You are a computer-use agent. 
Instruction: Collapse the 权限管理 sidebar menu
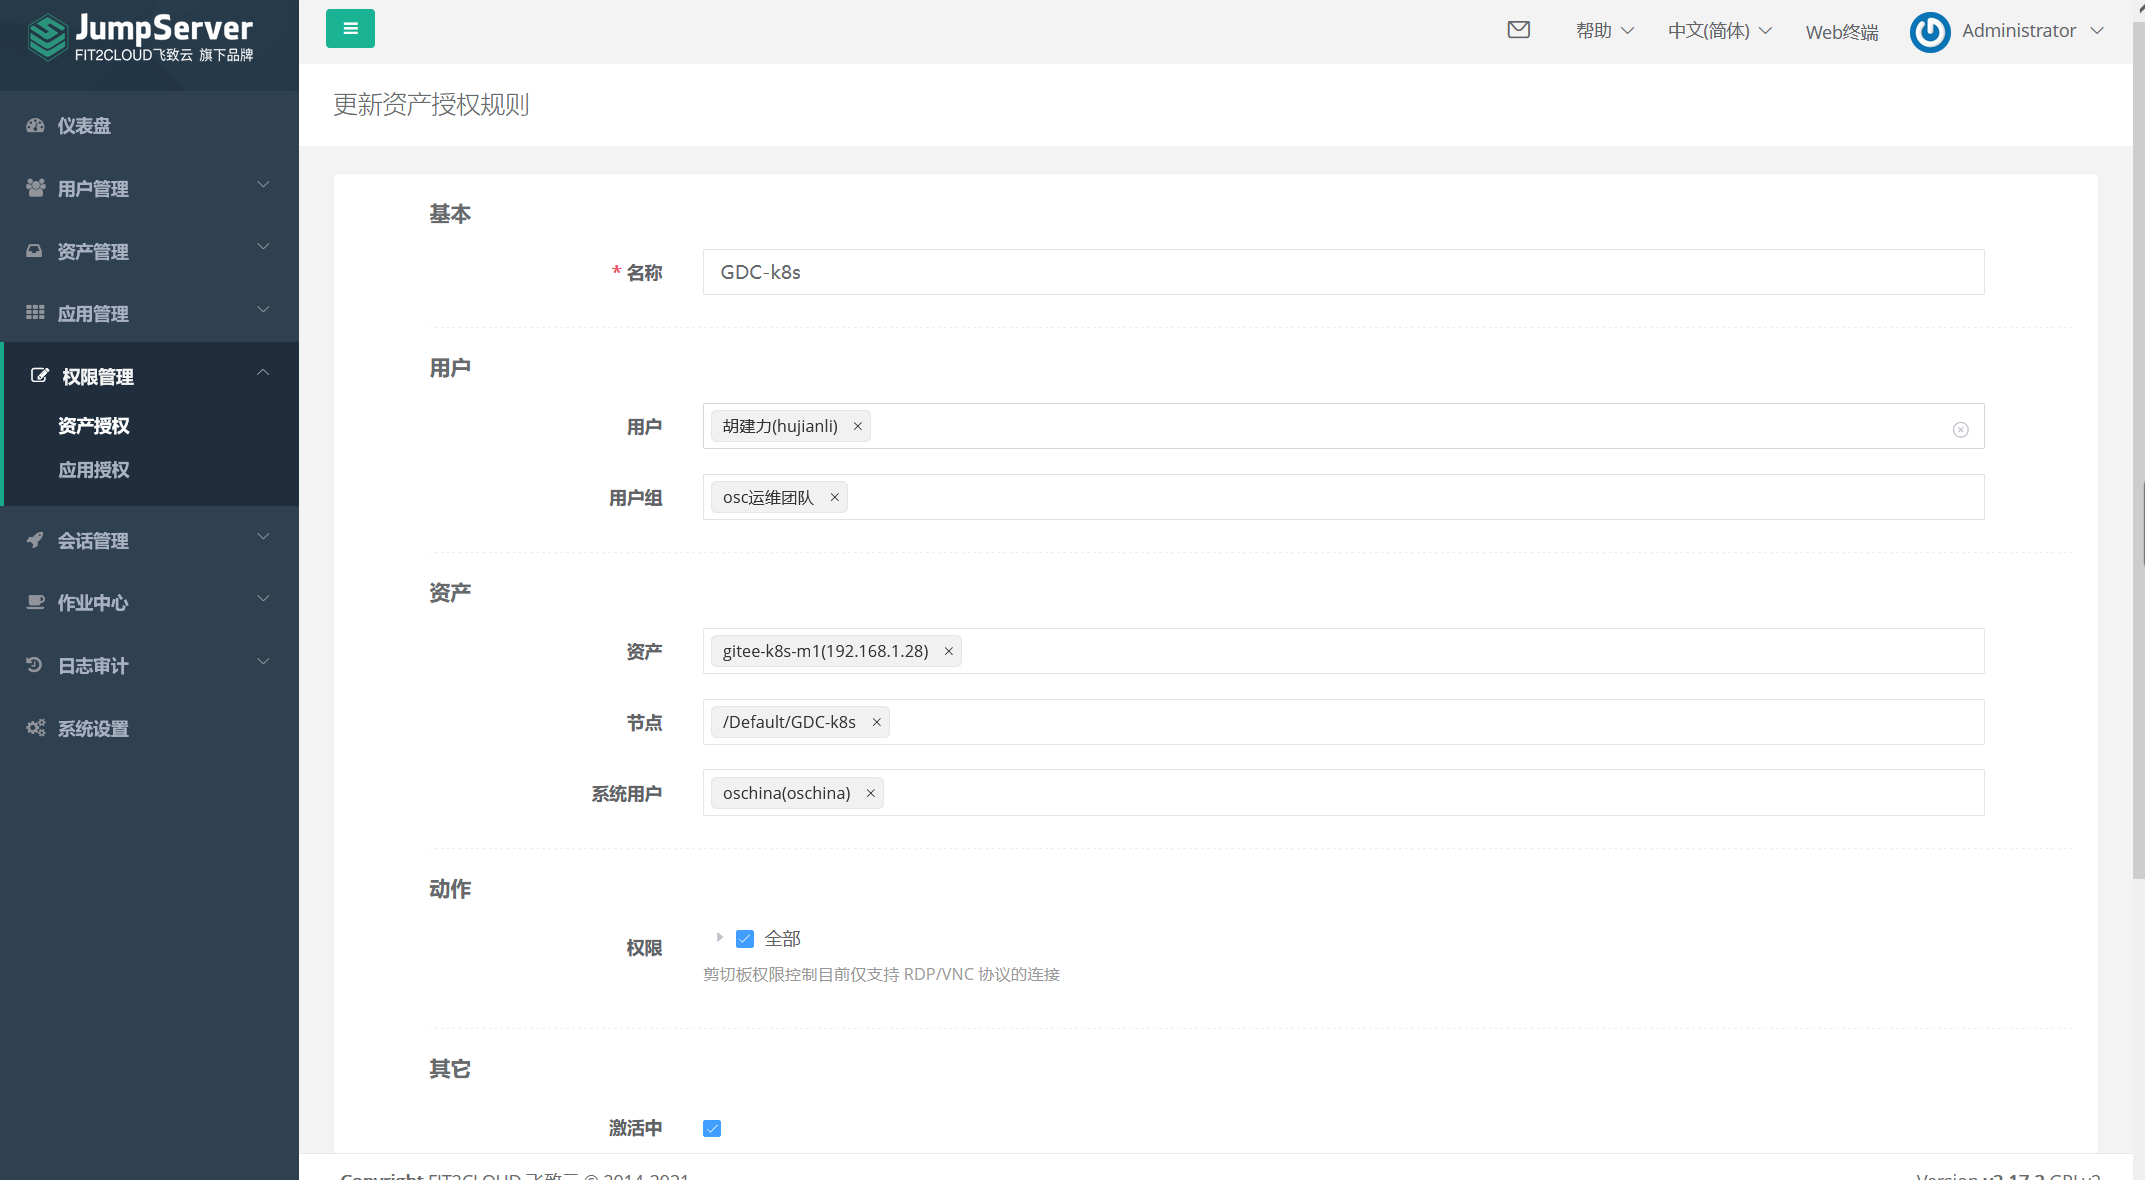click(x=151, y=376)
